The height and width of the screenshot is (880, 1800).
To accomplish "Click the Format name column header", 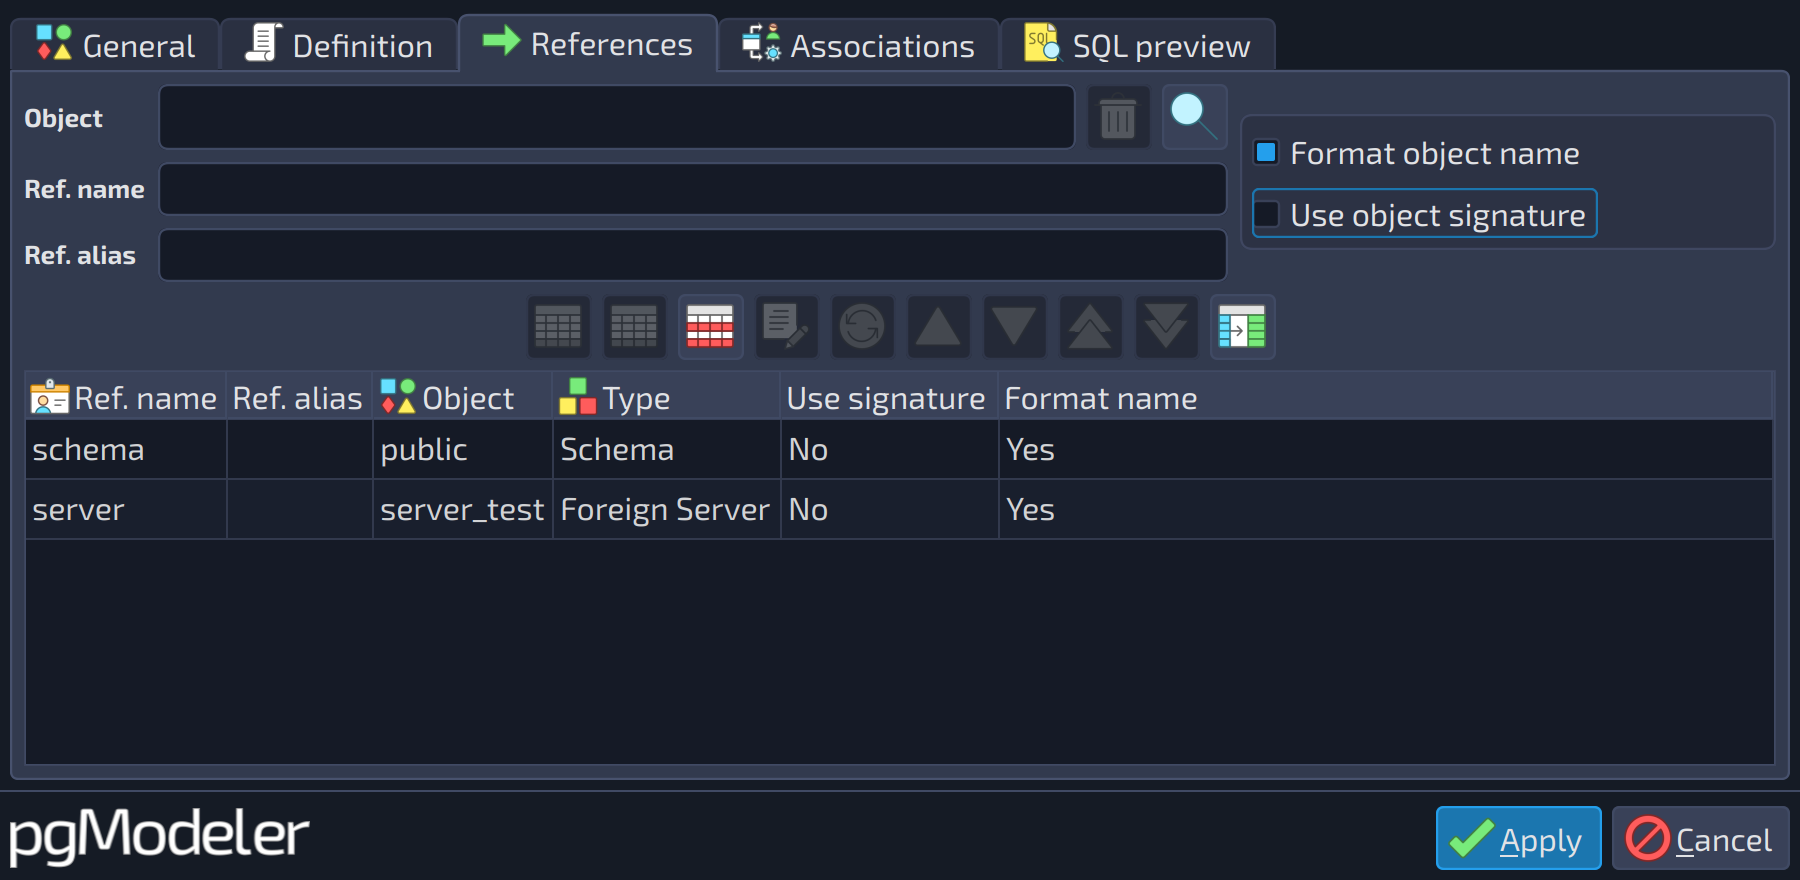I will click(1385, 398).
